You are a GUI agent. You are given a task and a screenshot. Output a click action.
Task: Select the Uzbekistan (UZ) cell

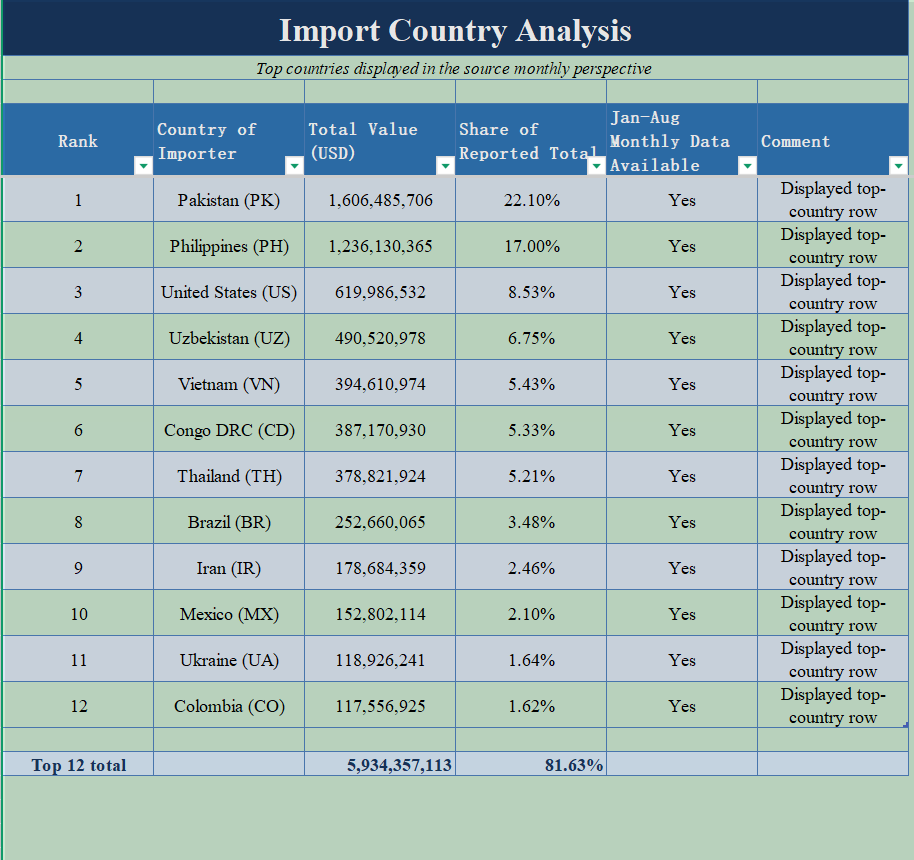tap(229, 338)
